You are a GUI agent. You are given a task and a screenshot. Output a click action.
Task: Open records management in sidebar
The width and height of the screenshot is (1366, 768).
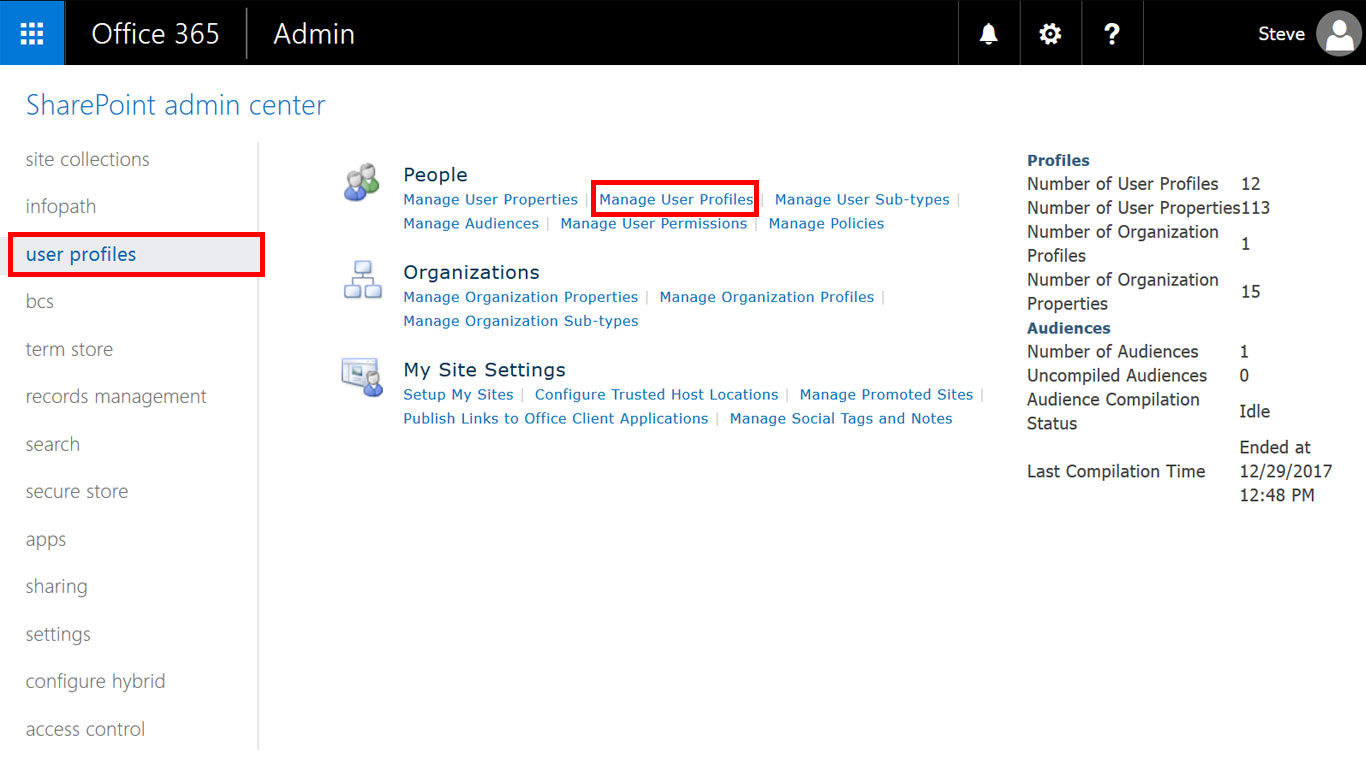click(x=116, y=397)
